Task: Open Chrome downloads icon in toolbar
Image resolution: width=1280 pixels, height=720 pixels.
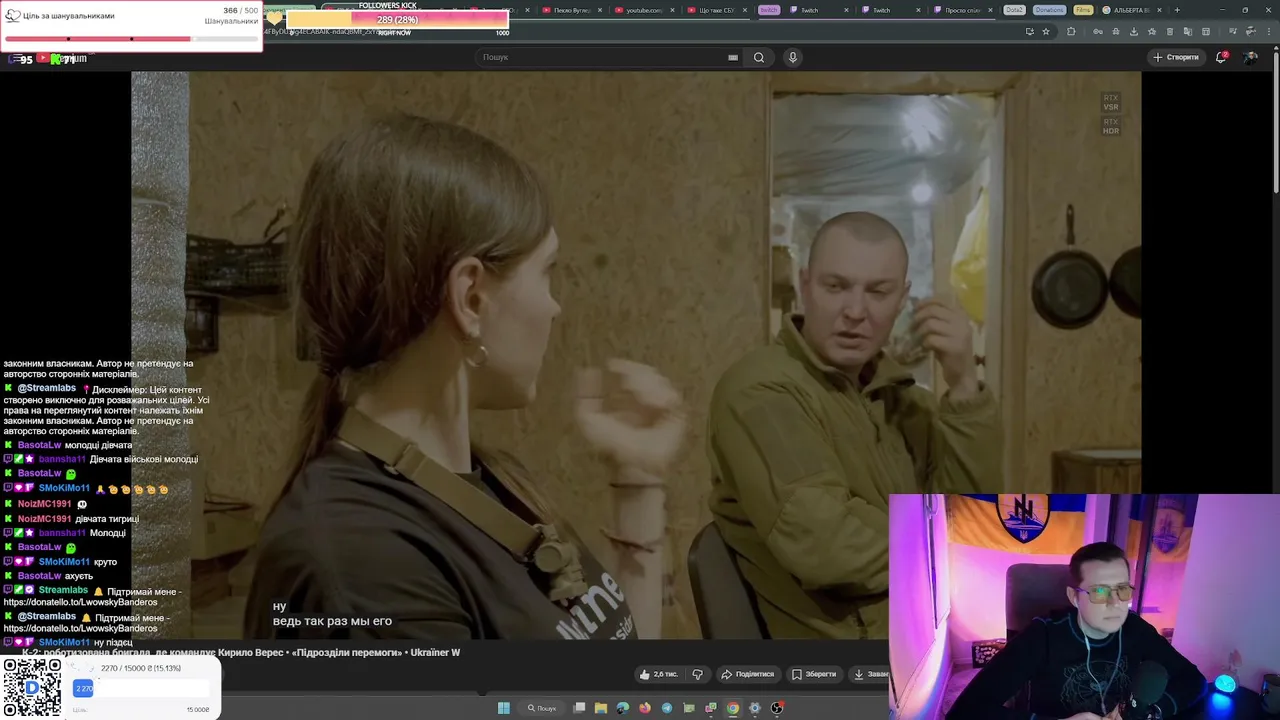Action: (1134, 31)
